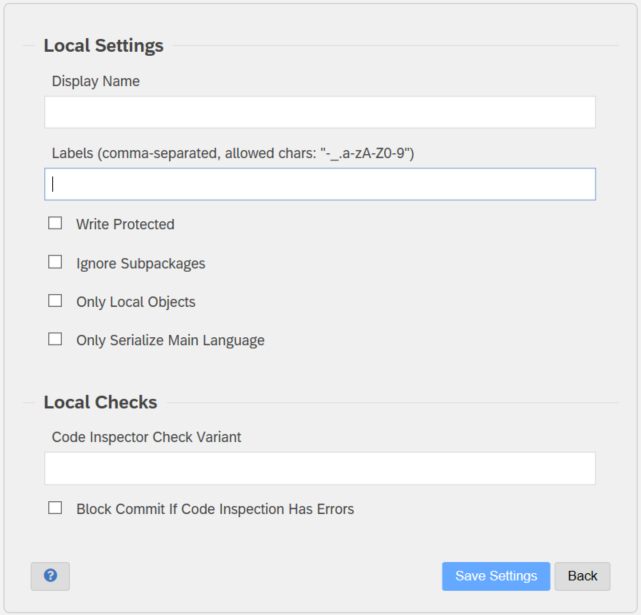The width and height of the screenshot is (641, 615).
Task: Click the Local Checks section heading
Action: click(100, 402)
